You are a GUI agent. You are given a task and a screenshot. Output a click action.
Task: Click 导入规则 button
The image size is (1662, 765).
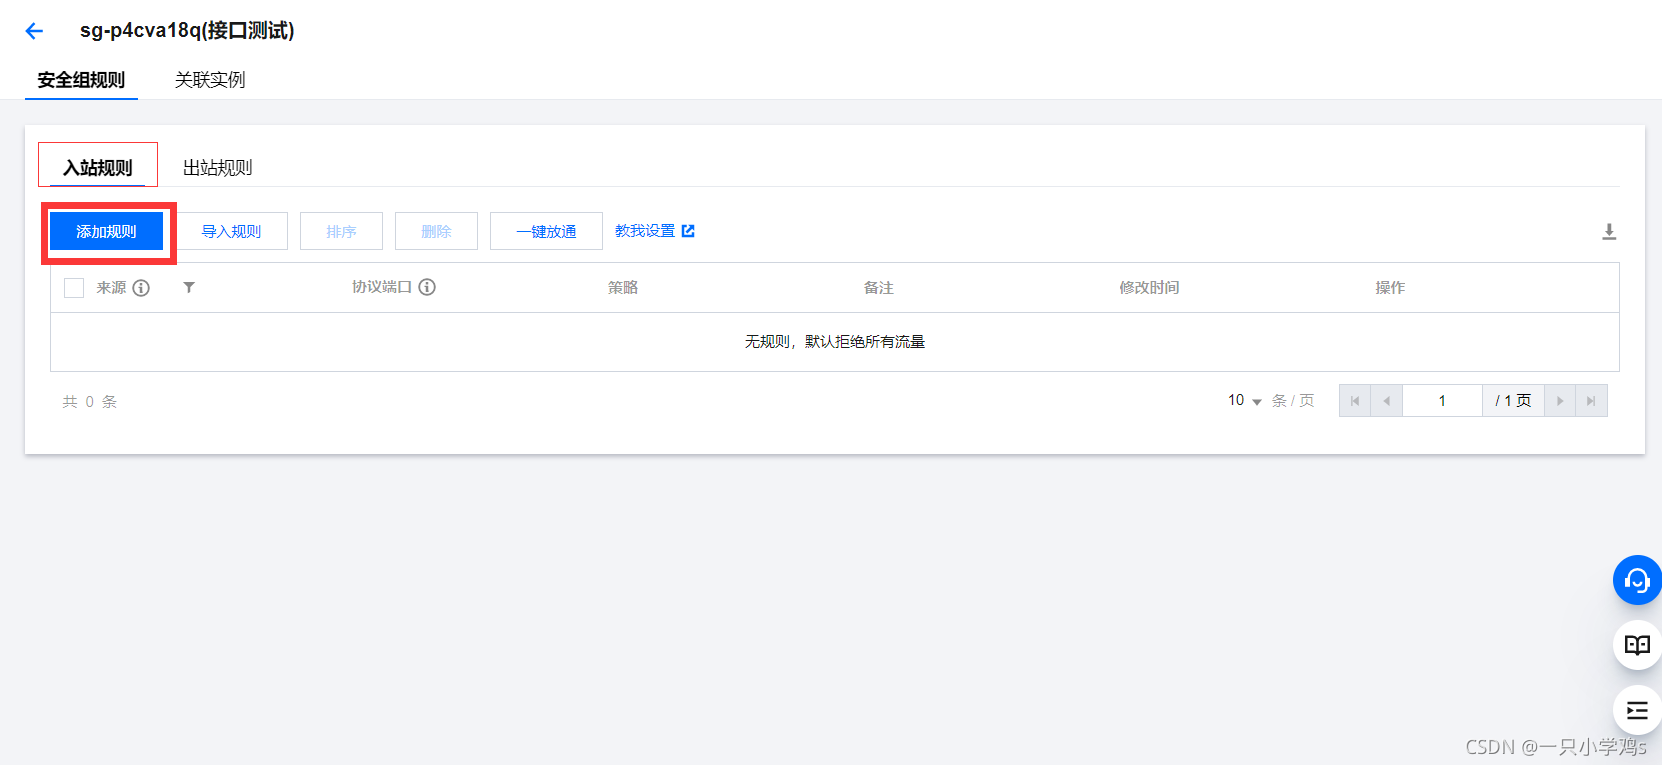(232, 231)
